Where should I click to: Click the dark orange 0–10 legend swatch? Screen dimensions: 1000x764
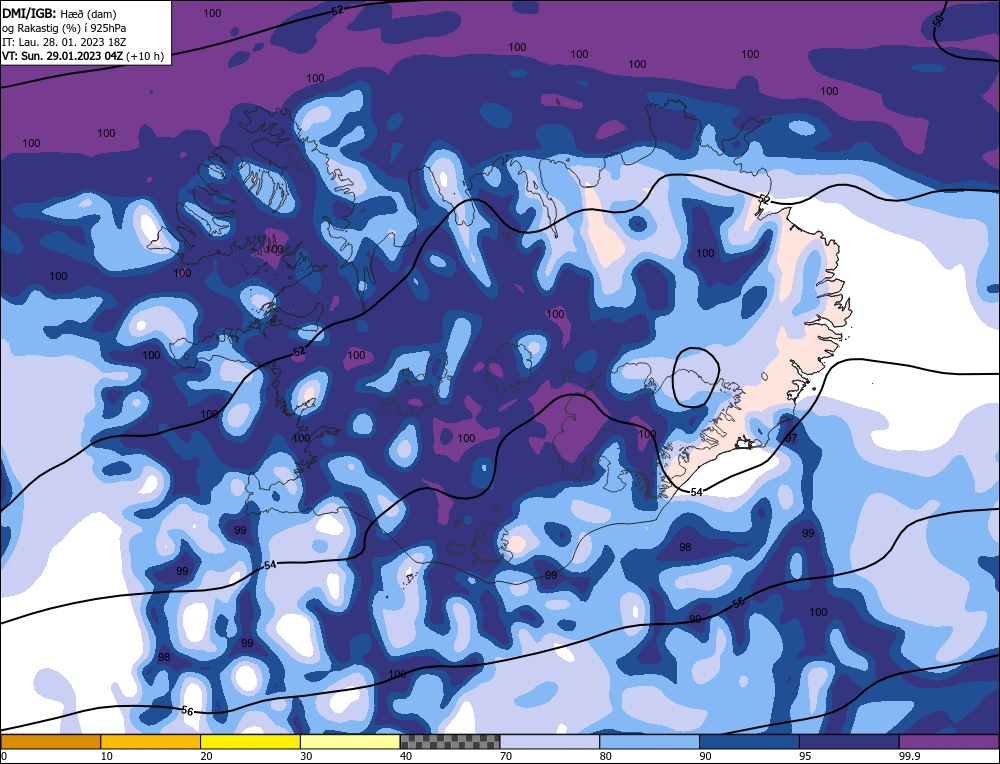click(50, 742)
